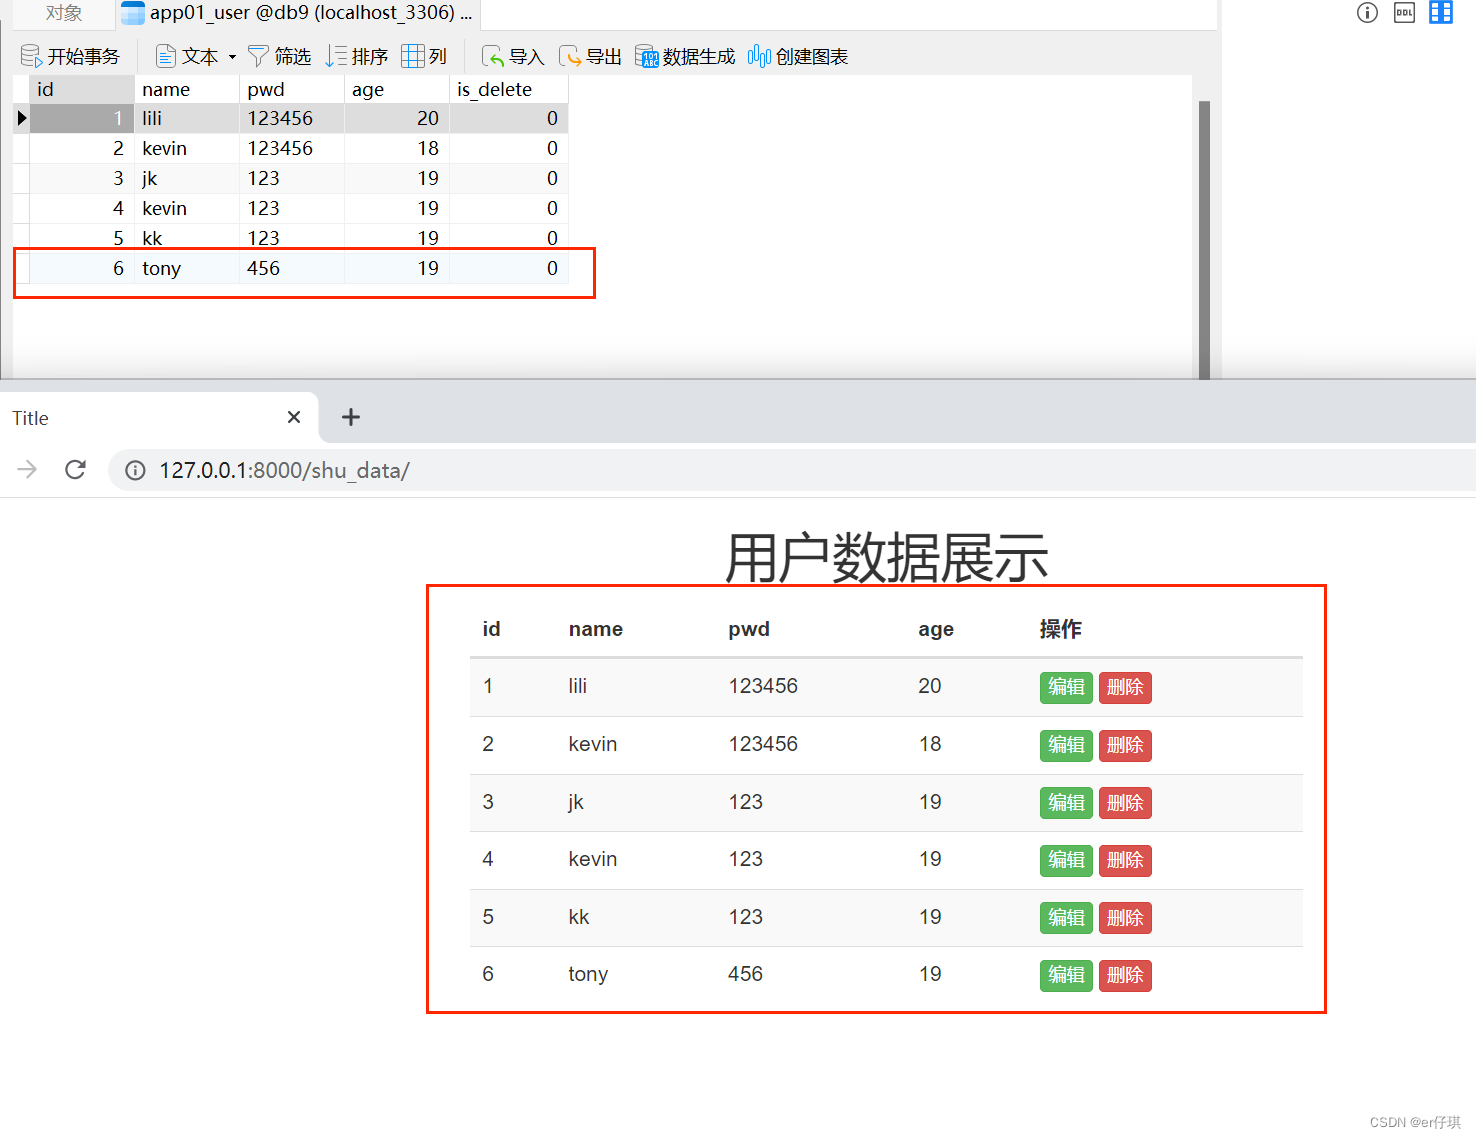This screenshot has height=1139, width=1476.
Task: Click 删除 button for row id 4
Action: [1125, 860]
